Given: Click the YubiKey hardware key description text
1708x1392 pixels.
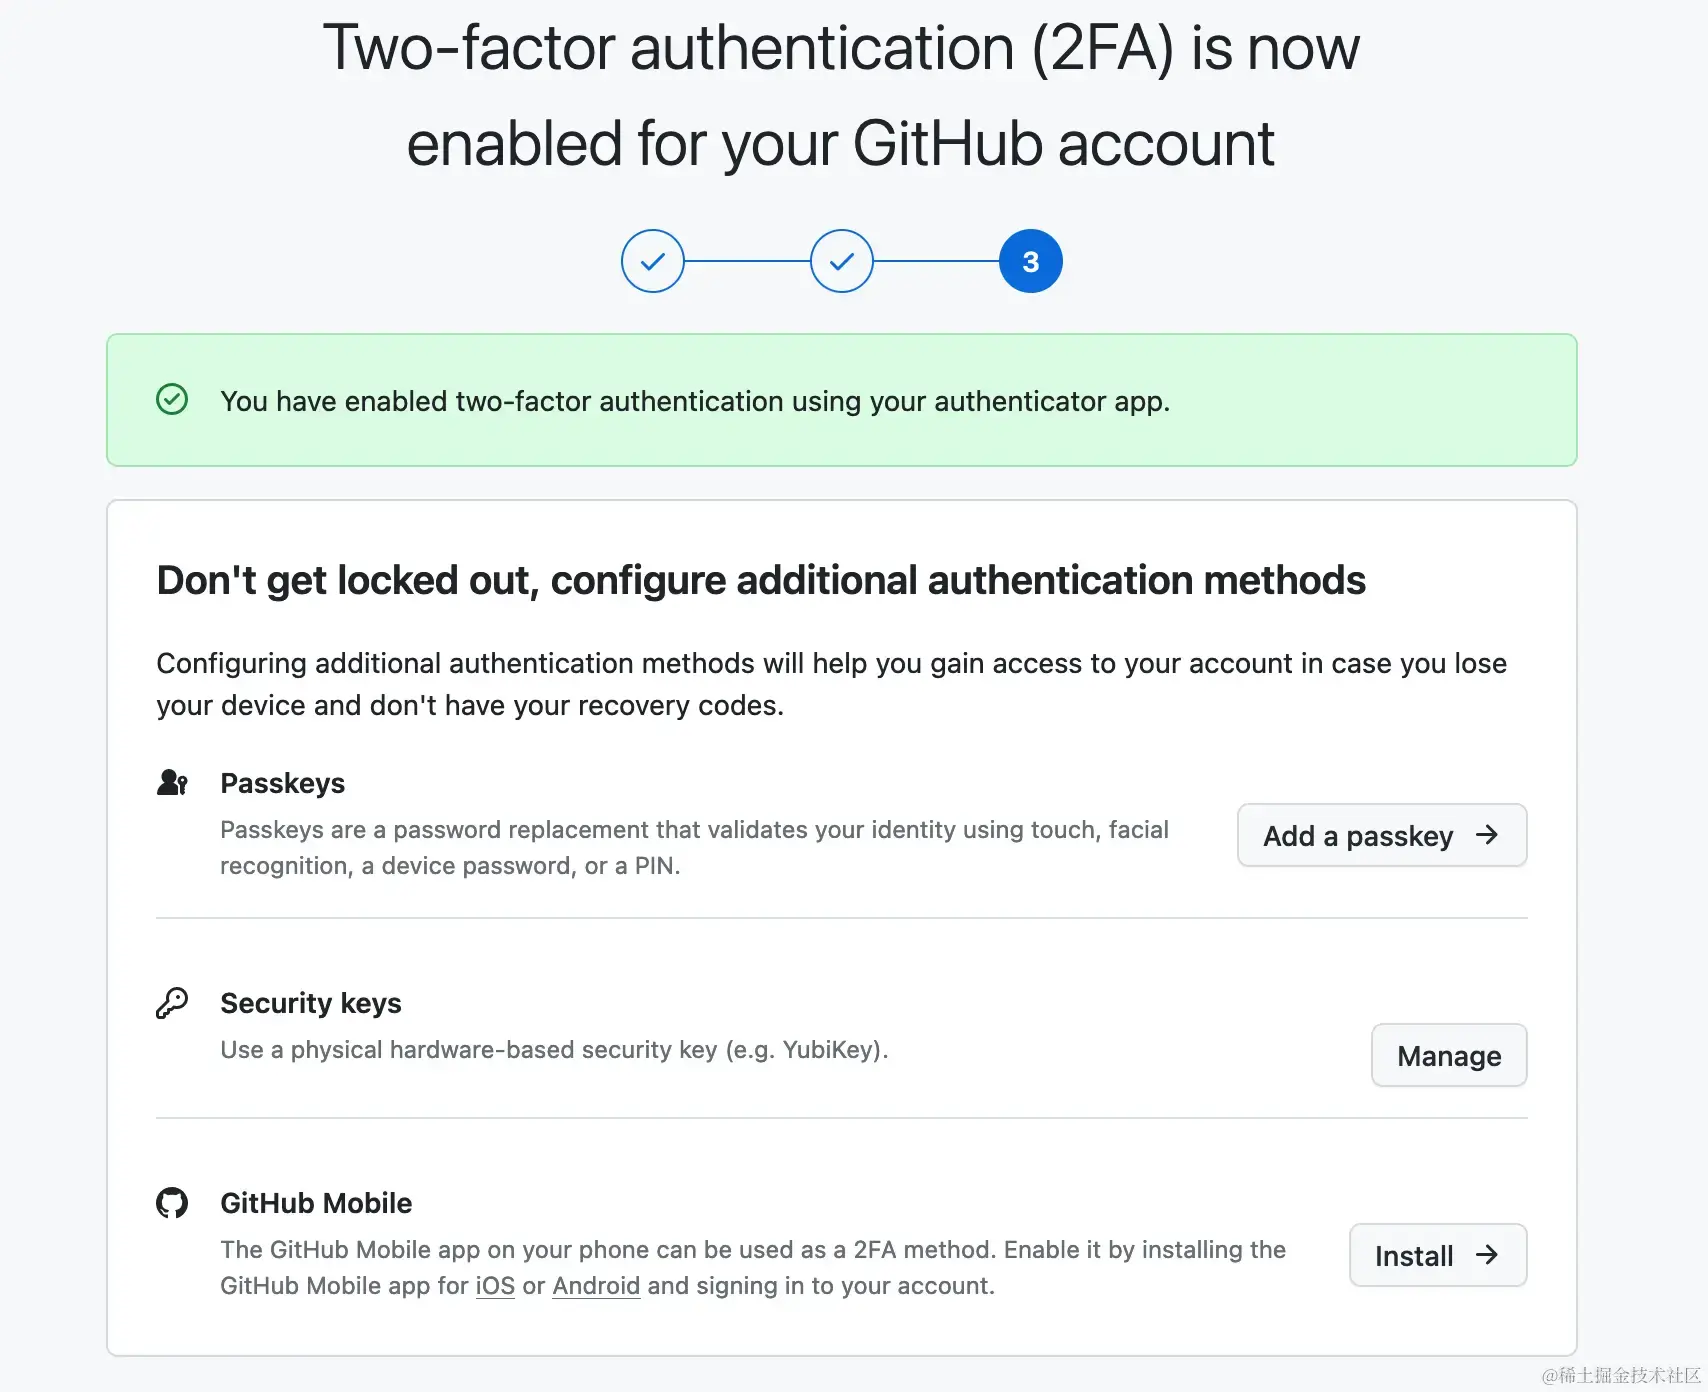Looking at the screenshot, I should 554,1049.
